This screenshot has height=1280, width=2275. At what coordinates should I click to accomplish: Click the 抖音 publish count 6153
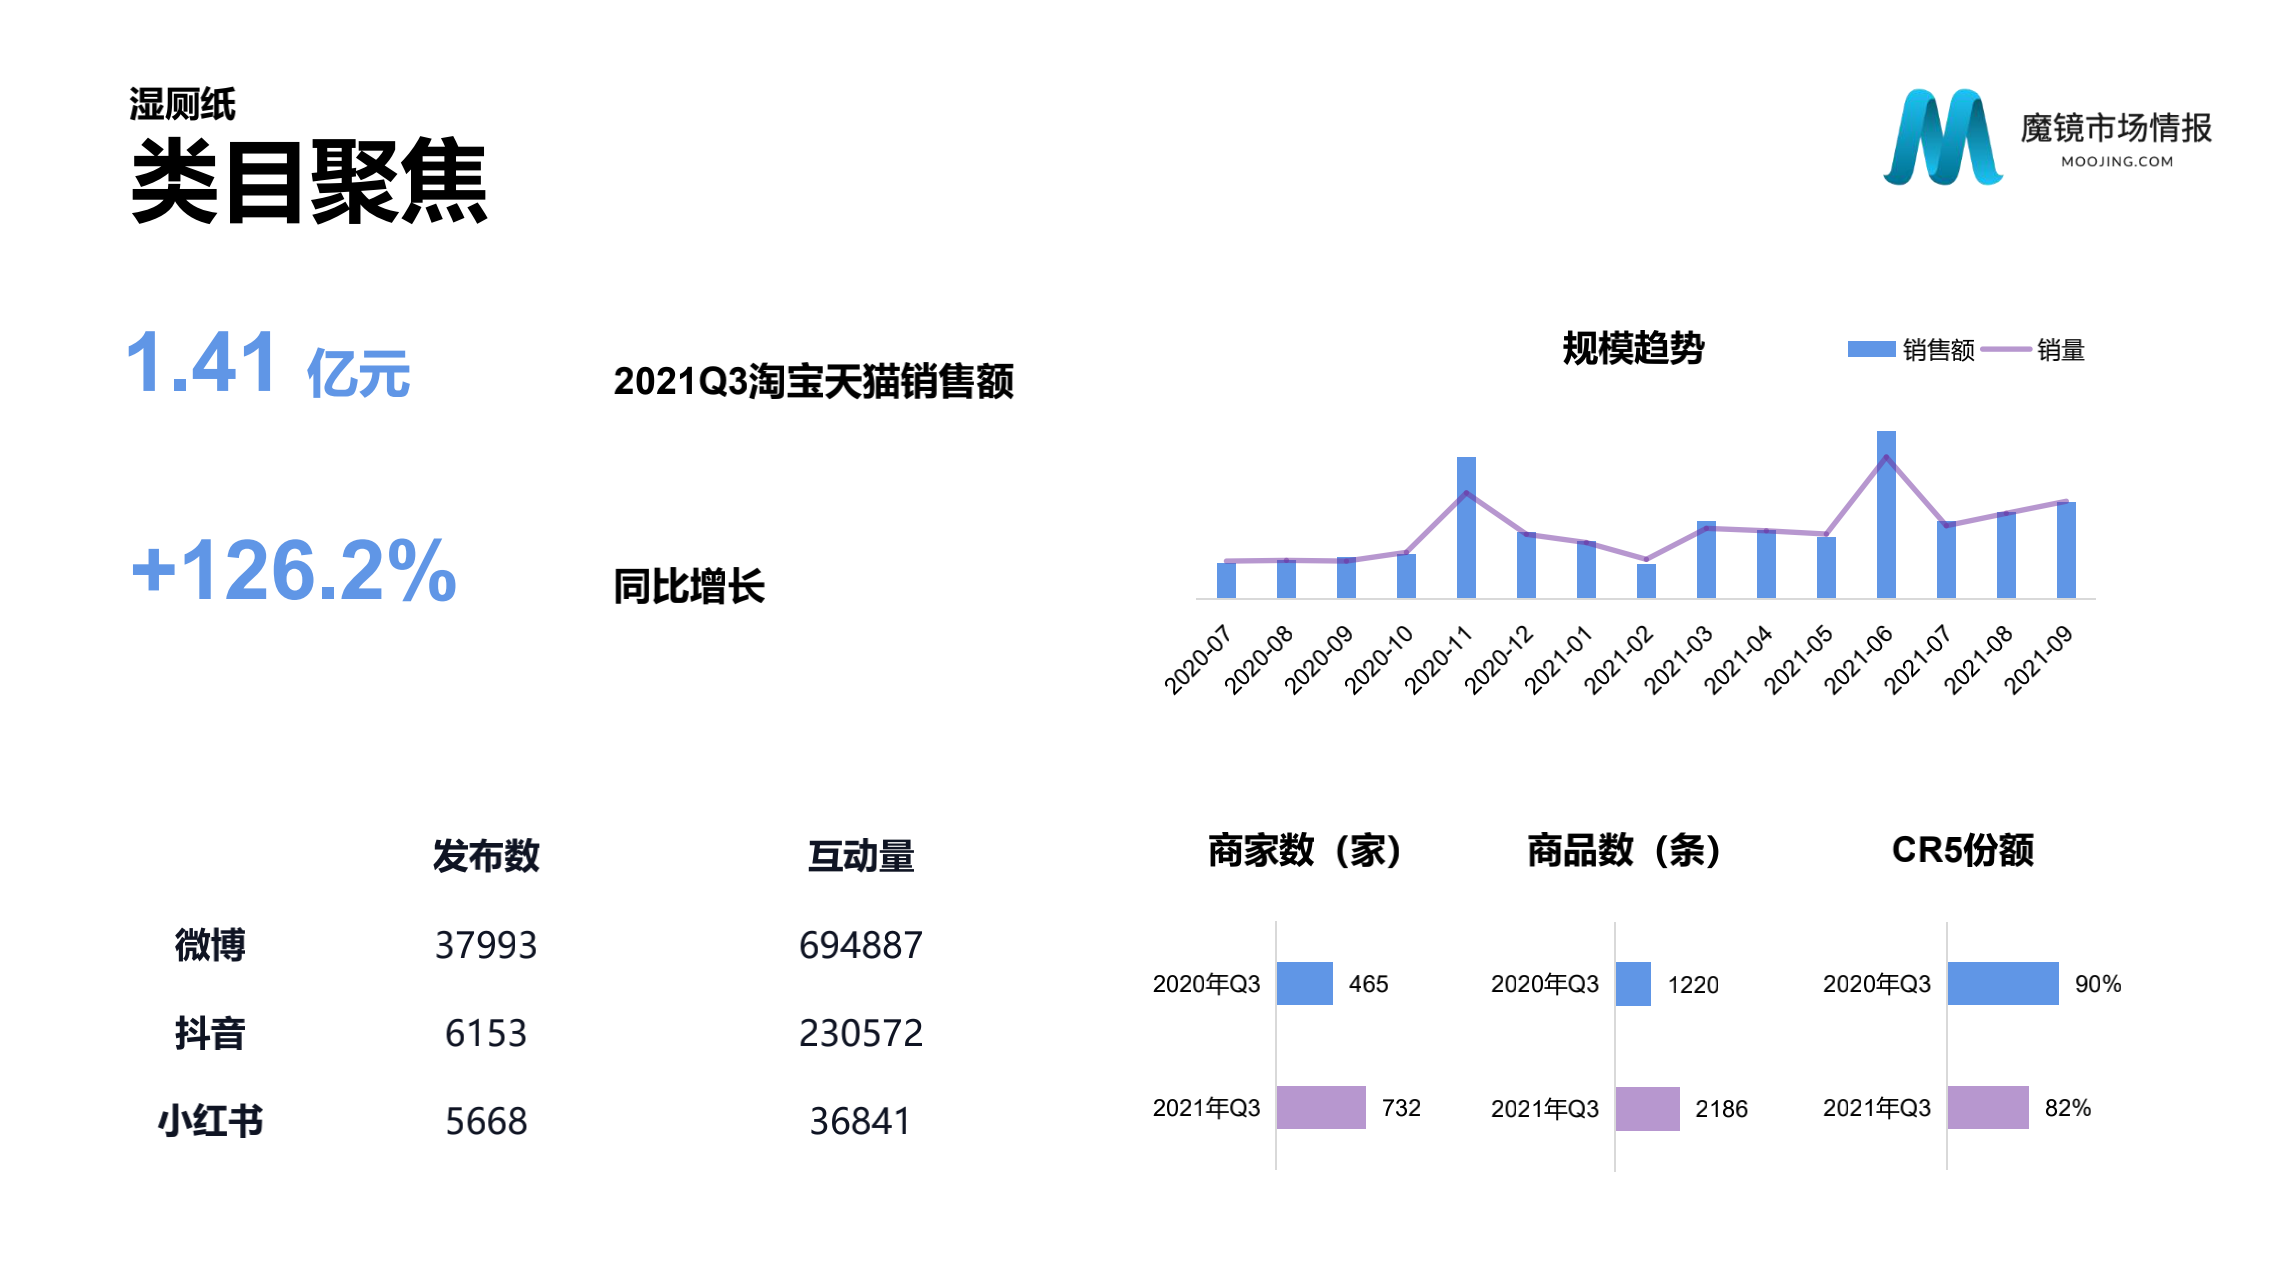(x=486, y=1033)
